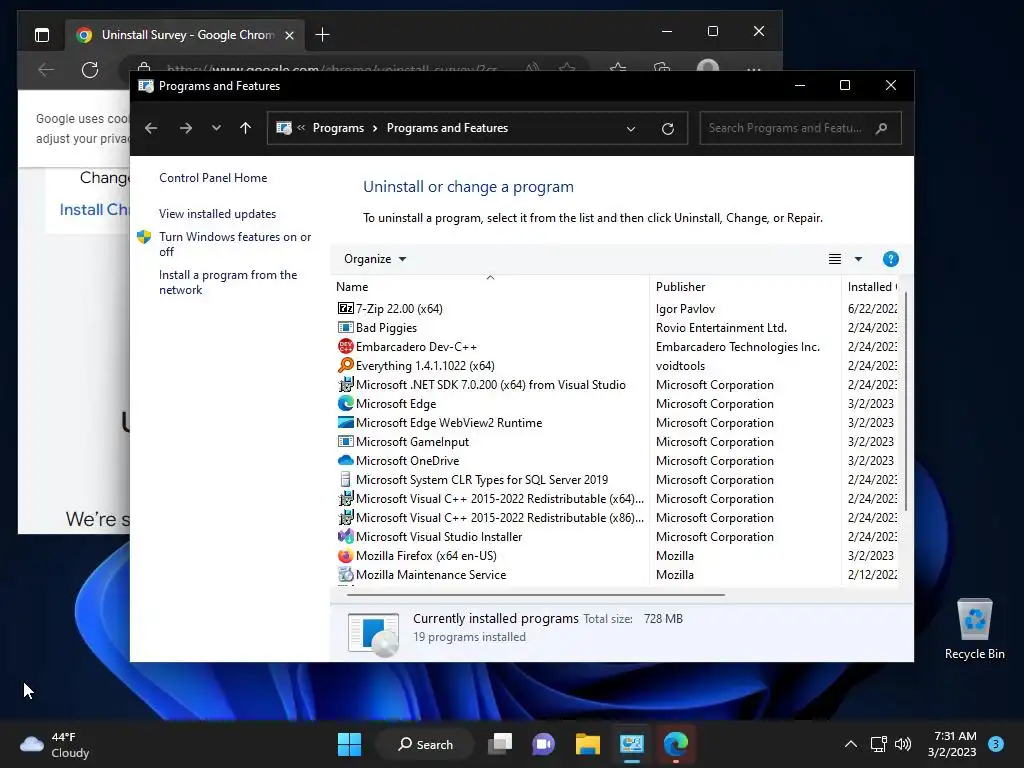The image size is (1024, 768).
Task: Click the Everything search magnifier icon
Action: point(345,365)
